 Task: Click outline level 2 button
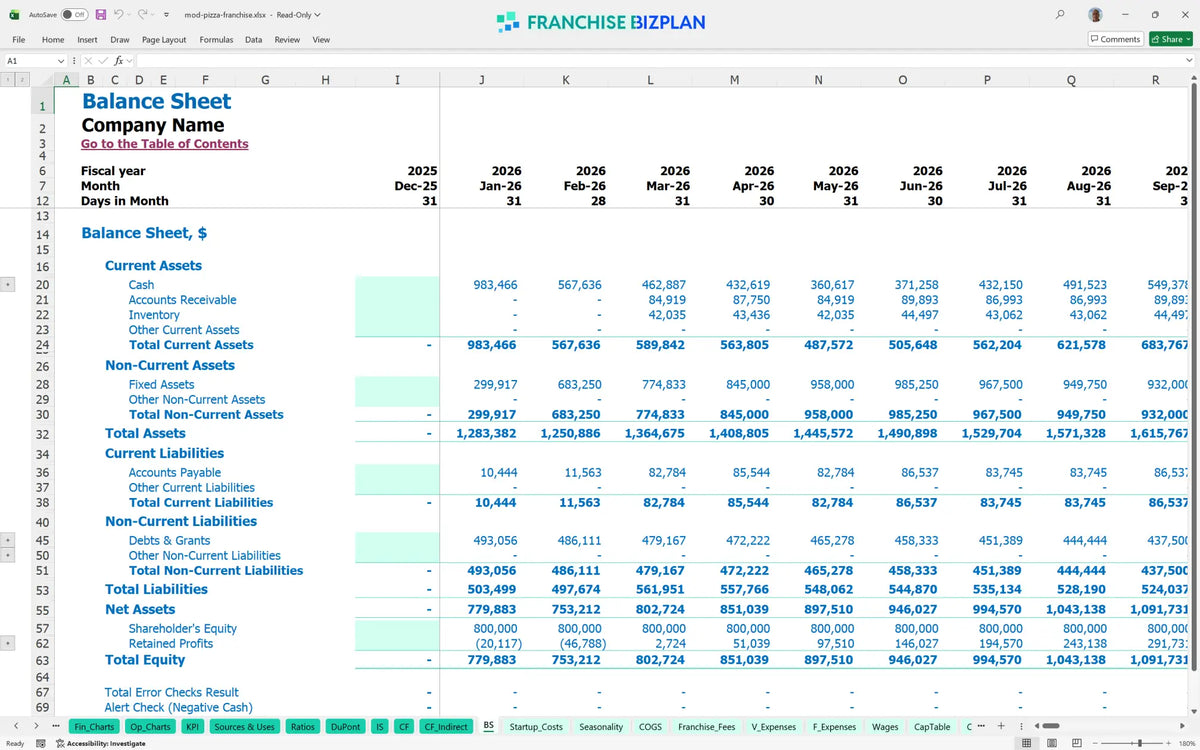pos(22,79)
